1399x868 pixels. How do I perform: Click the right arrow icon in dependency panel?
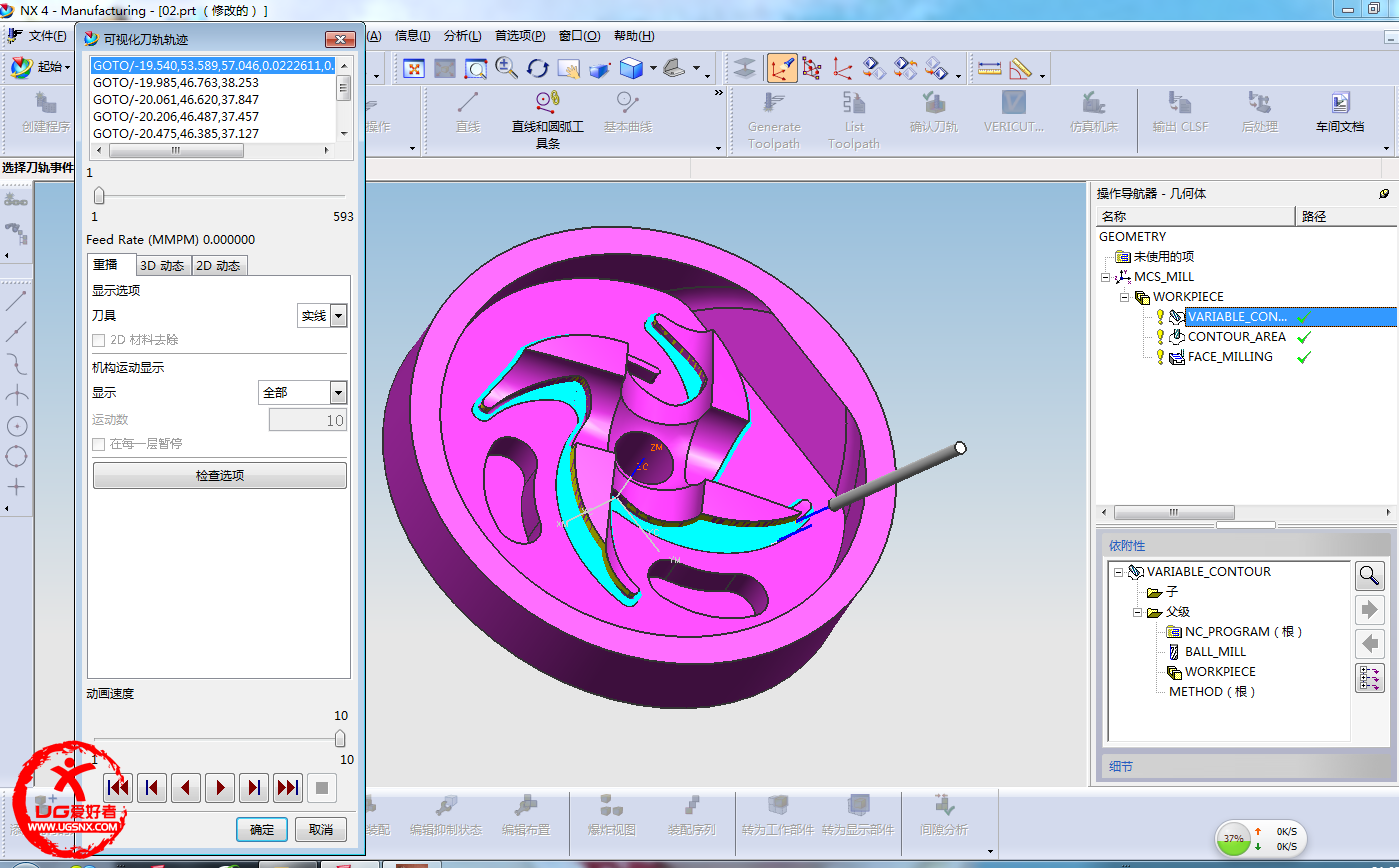pyautogui.click(x=1369, y=609)
